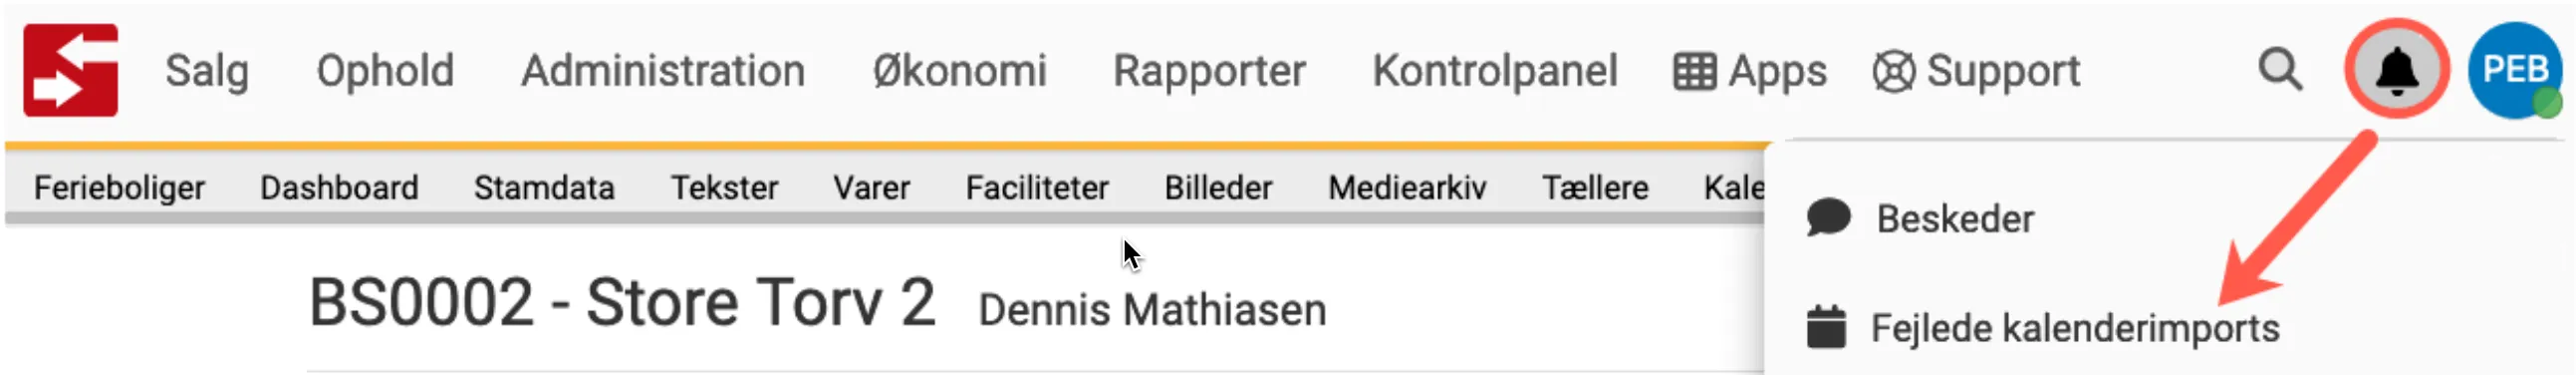Viewport: 2576px width, 375px height.
Task: Open the Kontrolpanel menu
Action: pos(1495,71)
